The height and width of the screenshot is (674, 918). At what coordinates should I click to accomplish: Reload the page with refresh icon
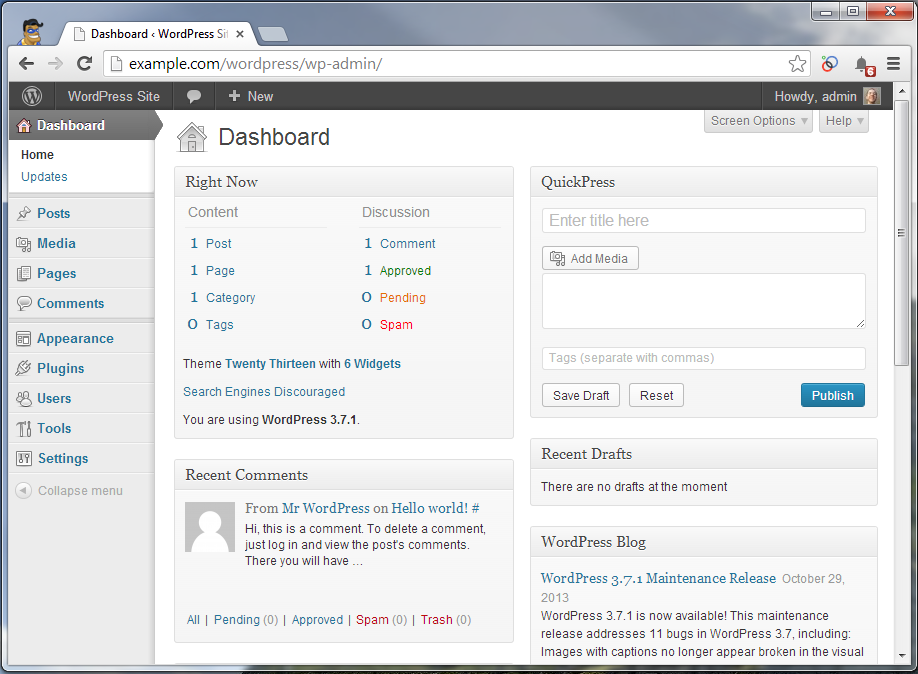tap(85, 63)
